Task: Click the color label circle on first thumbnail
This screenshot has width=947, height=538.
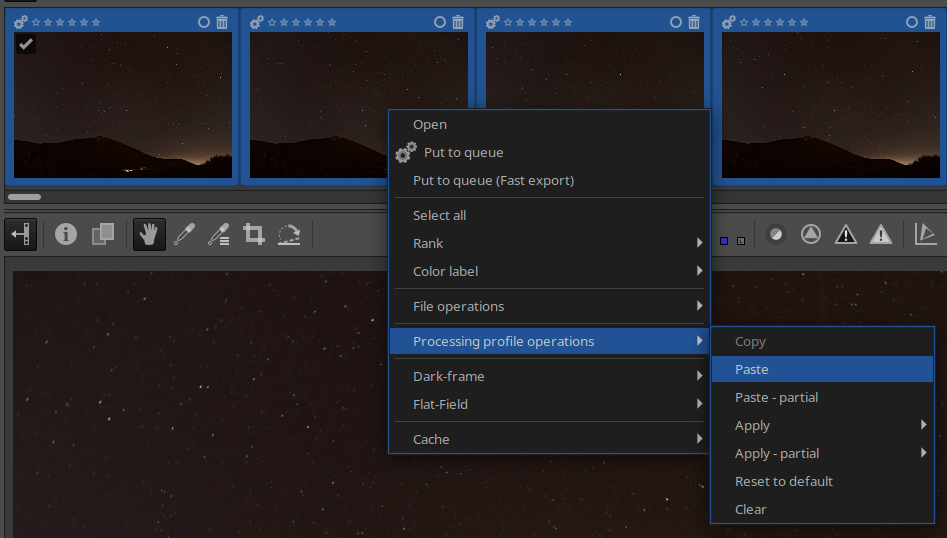Action: (204, 22)
